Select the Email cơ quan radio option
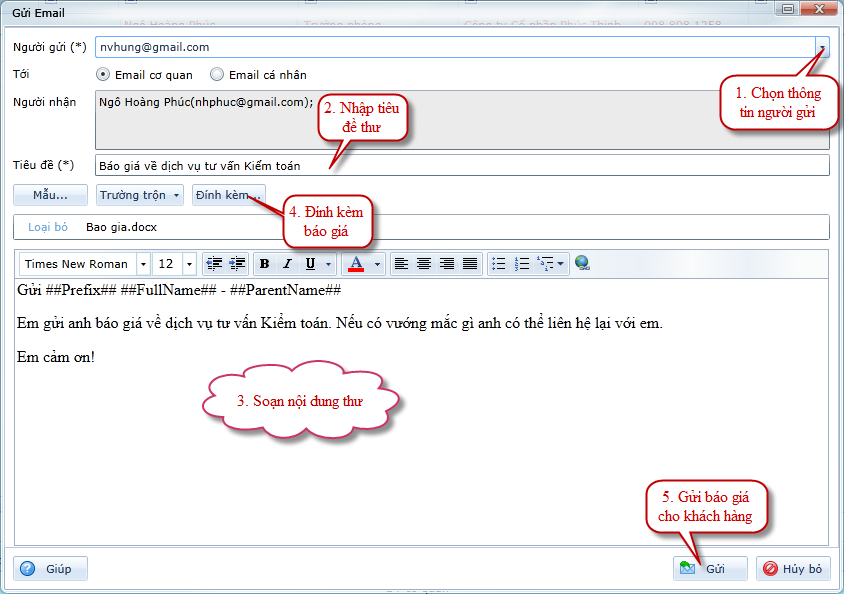This screenshot has height=594, width=844. tap(103, 75)
